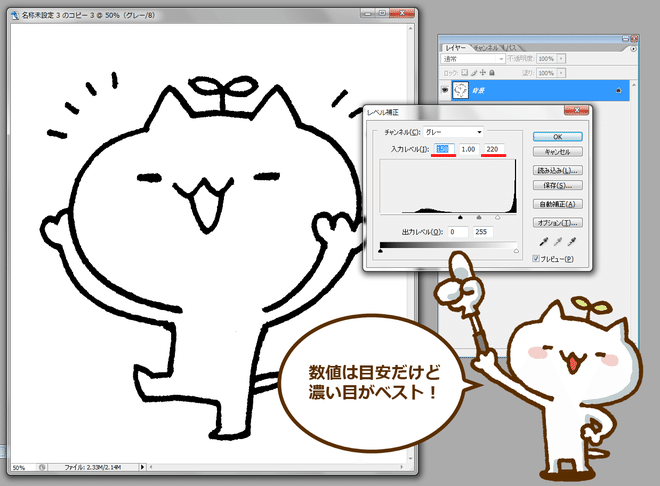This screenshot has height=486, width=660.
Task: Click the lock transparent pixels icon
Action: (464, 73)
